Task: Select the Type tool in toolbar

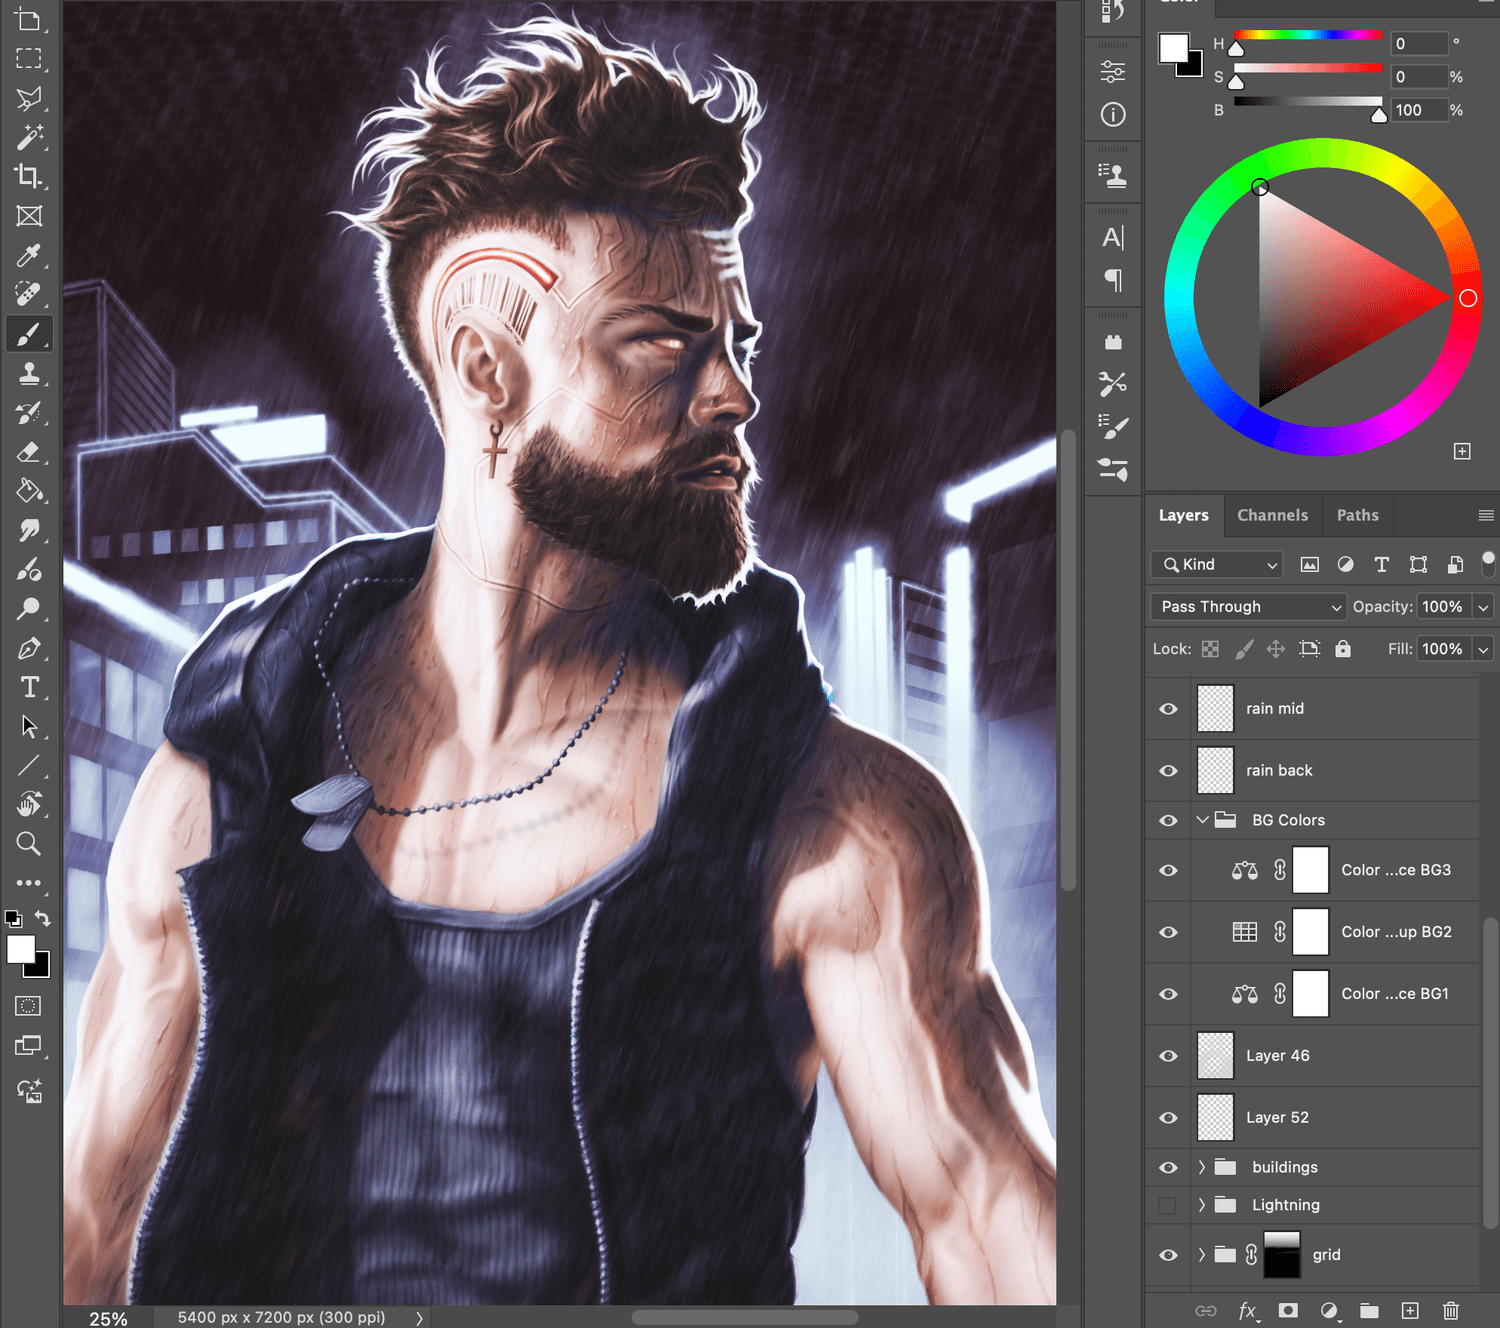Action: [x=29, y=688]
